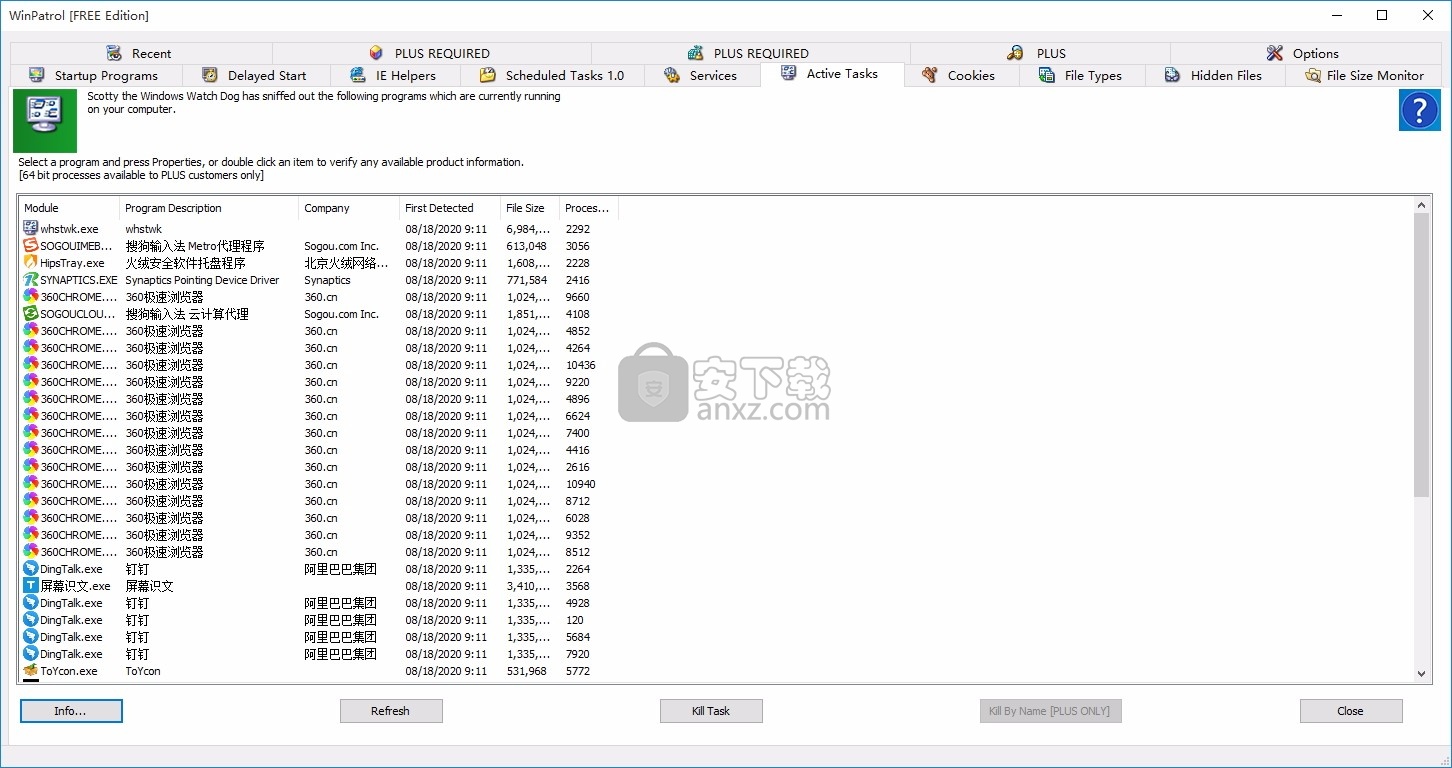
Task: Open the Recent tab
Action: tap(141, 53)
